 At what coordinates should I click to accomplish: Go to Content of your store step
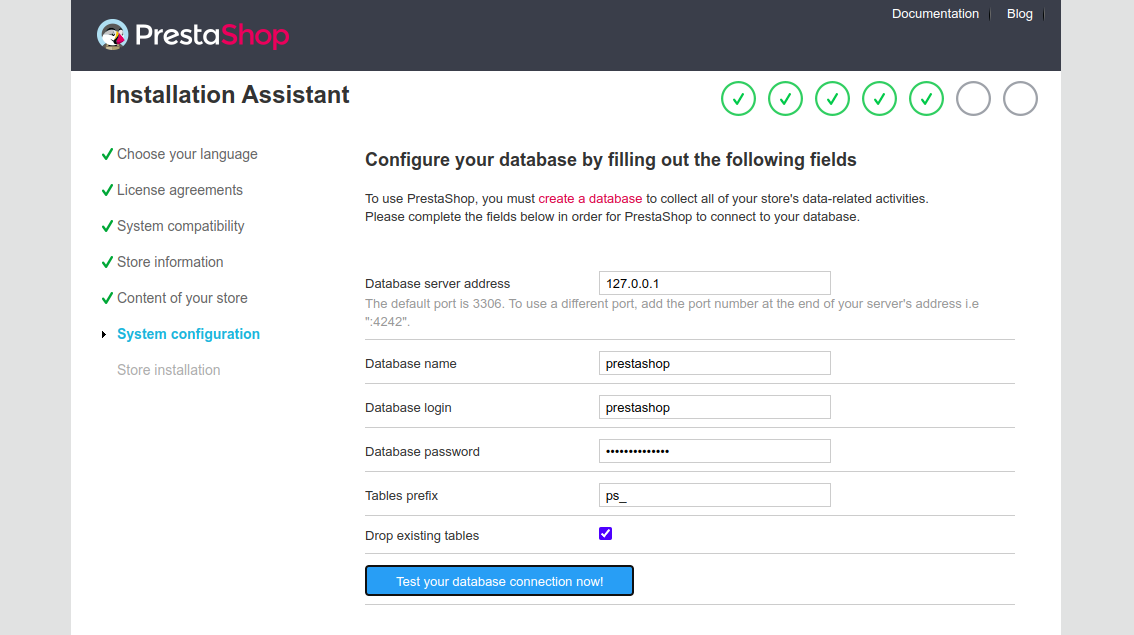pyautogui.click(x=182, y=298)
